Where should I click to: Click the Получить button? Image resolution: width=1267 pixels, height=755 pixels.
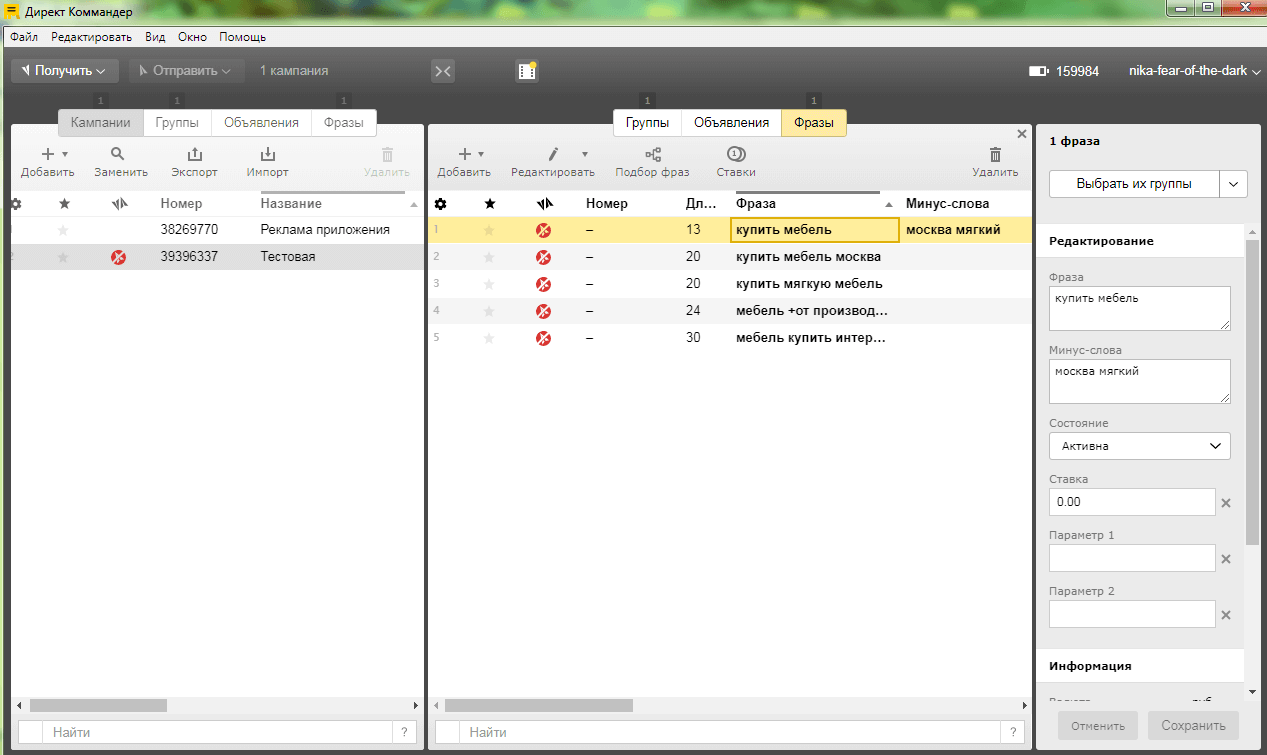click(64, 71)
